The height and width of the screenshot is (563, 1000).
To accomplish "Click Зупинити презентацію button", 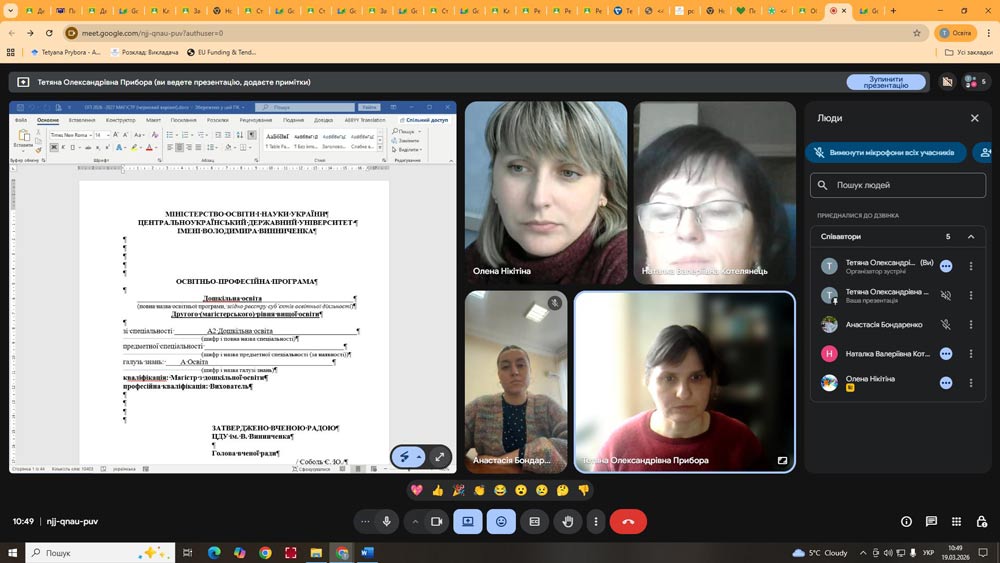I will click(x=885, y=82).
